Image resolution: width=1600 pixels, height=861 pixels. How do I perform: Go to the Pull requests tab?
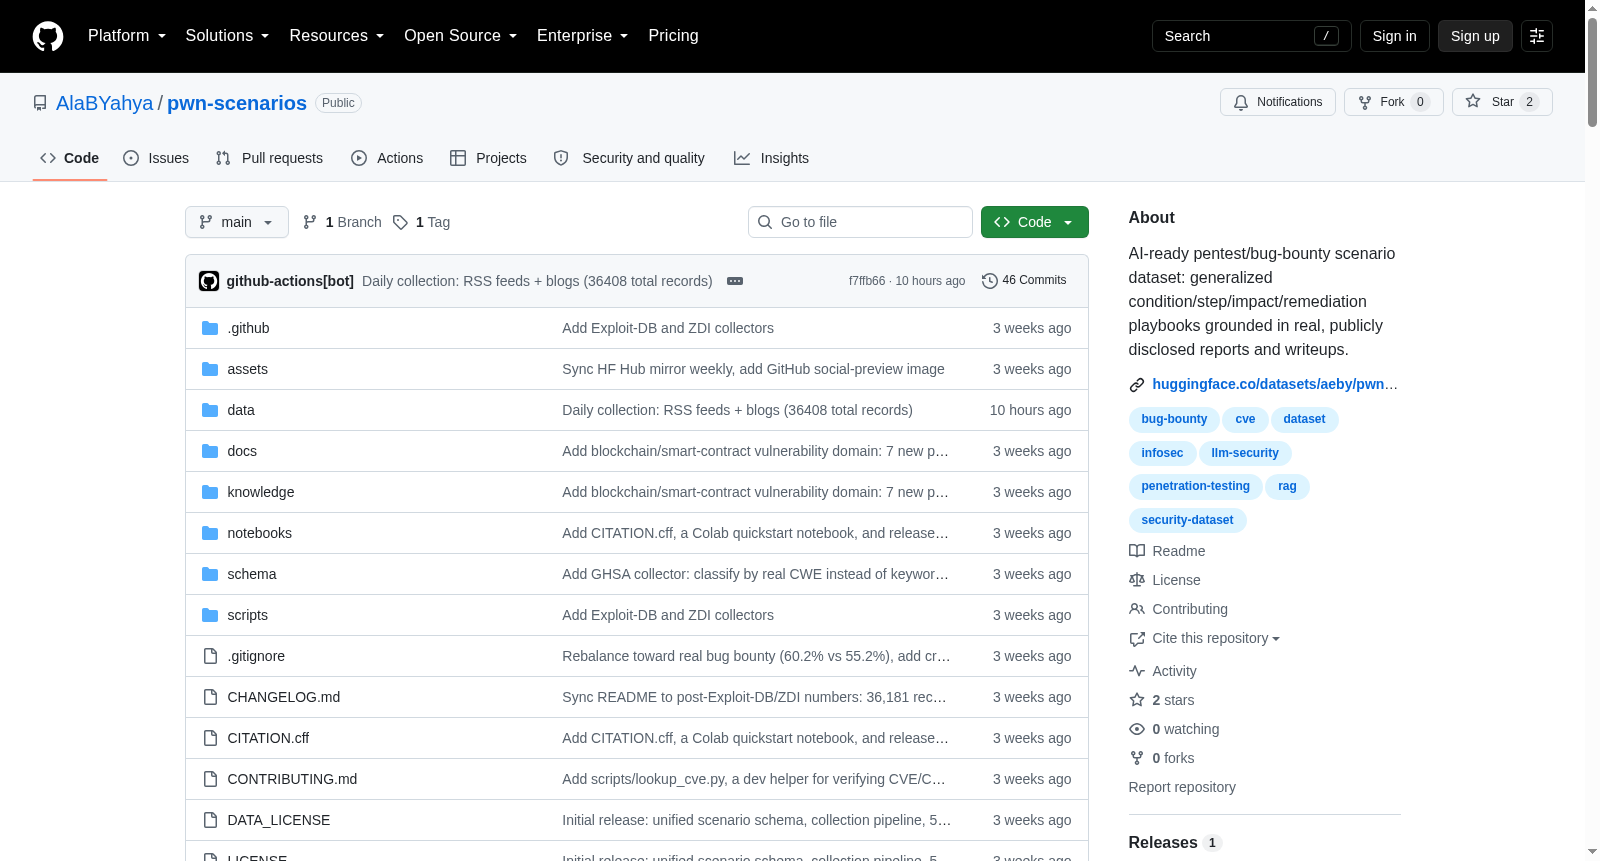(x=269, y=158)
